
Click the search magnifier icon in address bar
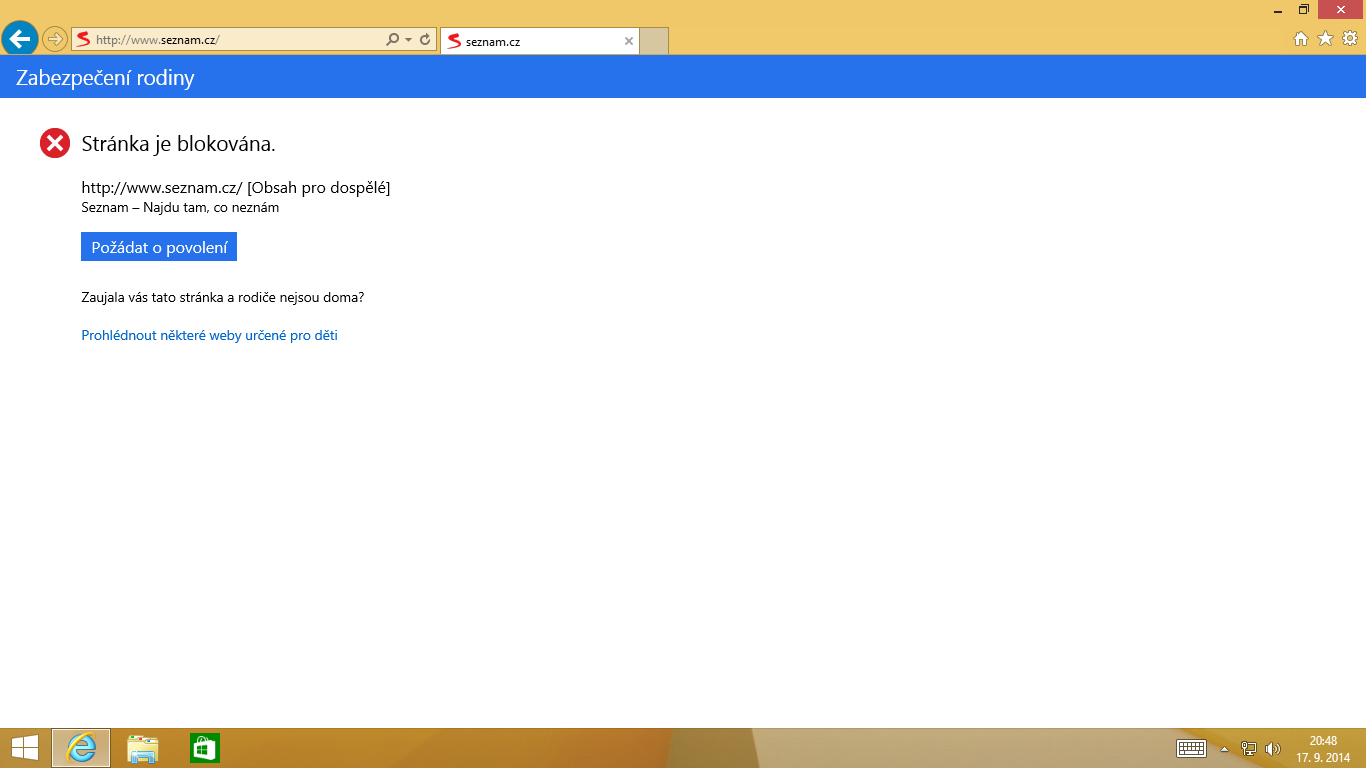(x=392, y=39)
